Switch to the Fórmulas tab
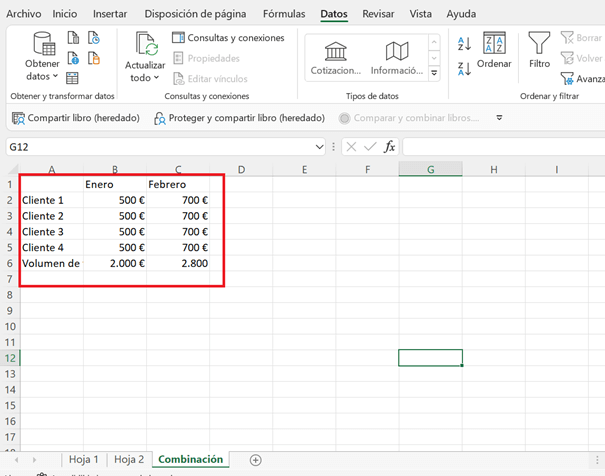Screen dimensions: 605x476 tap(284, 14)
